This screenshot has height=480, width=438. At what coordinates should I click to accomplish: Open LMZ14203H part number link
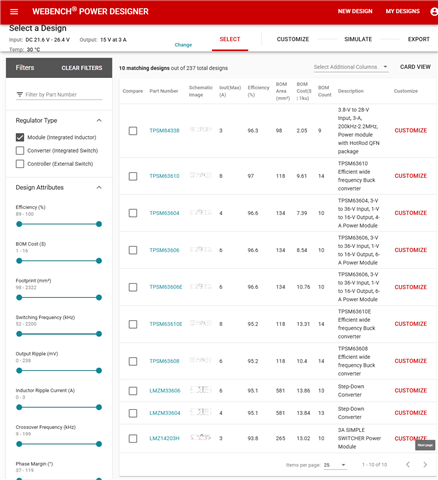[x=164, y=438]
